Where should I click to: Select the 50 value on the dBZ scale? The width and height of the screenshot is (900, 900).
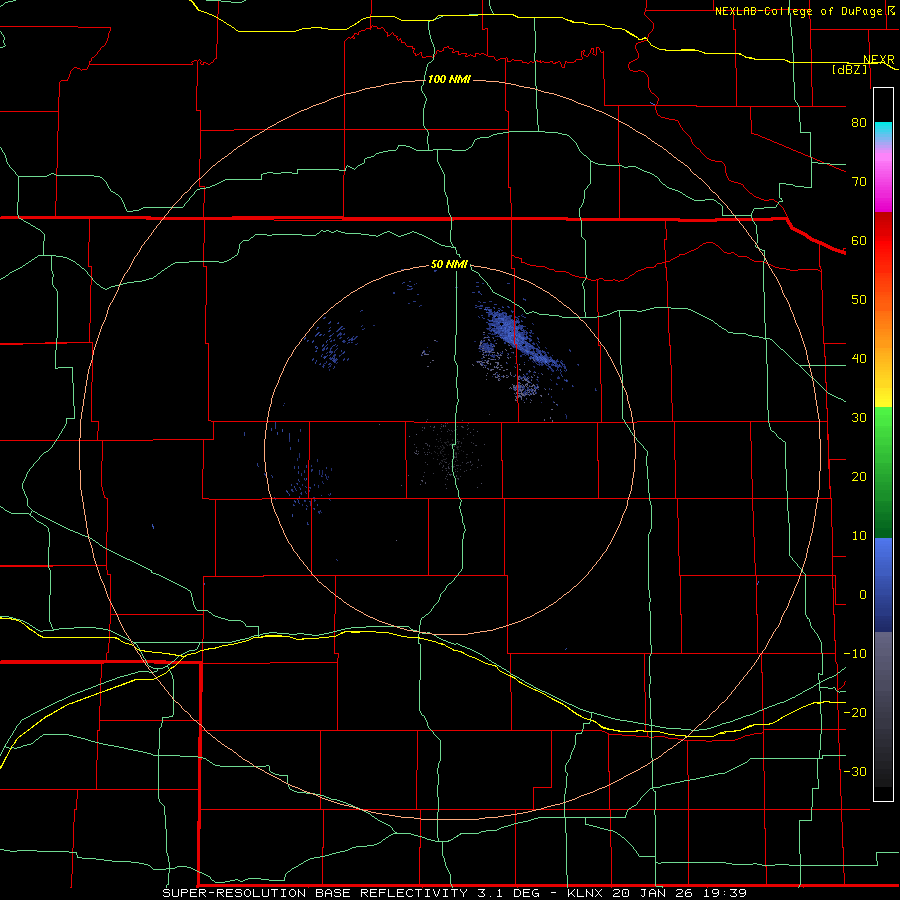[x=859, y=300]
